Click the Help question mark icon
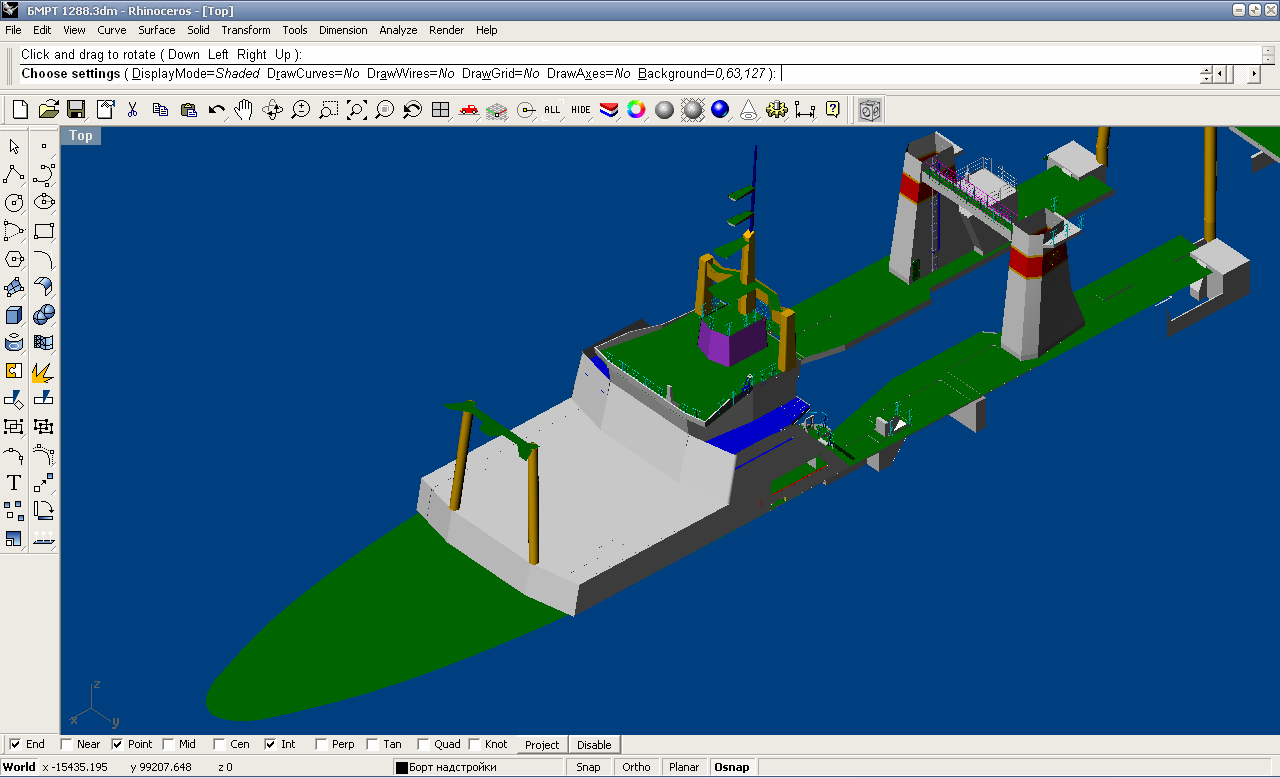 point(832,110)
